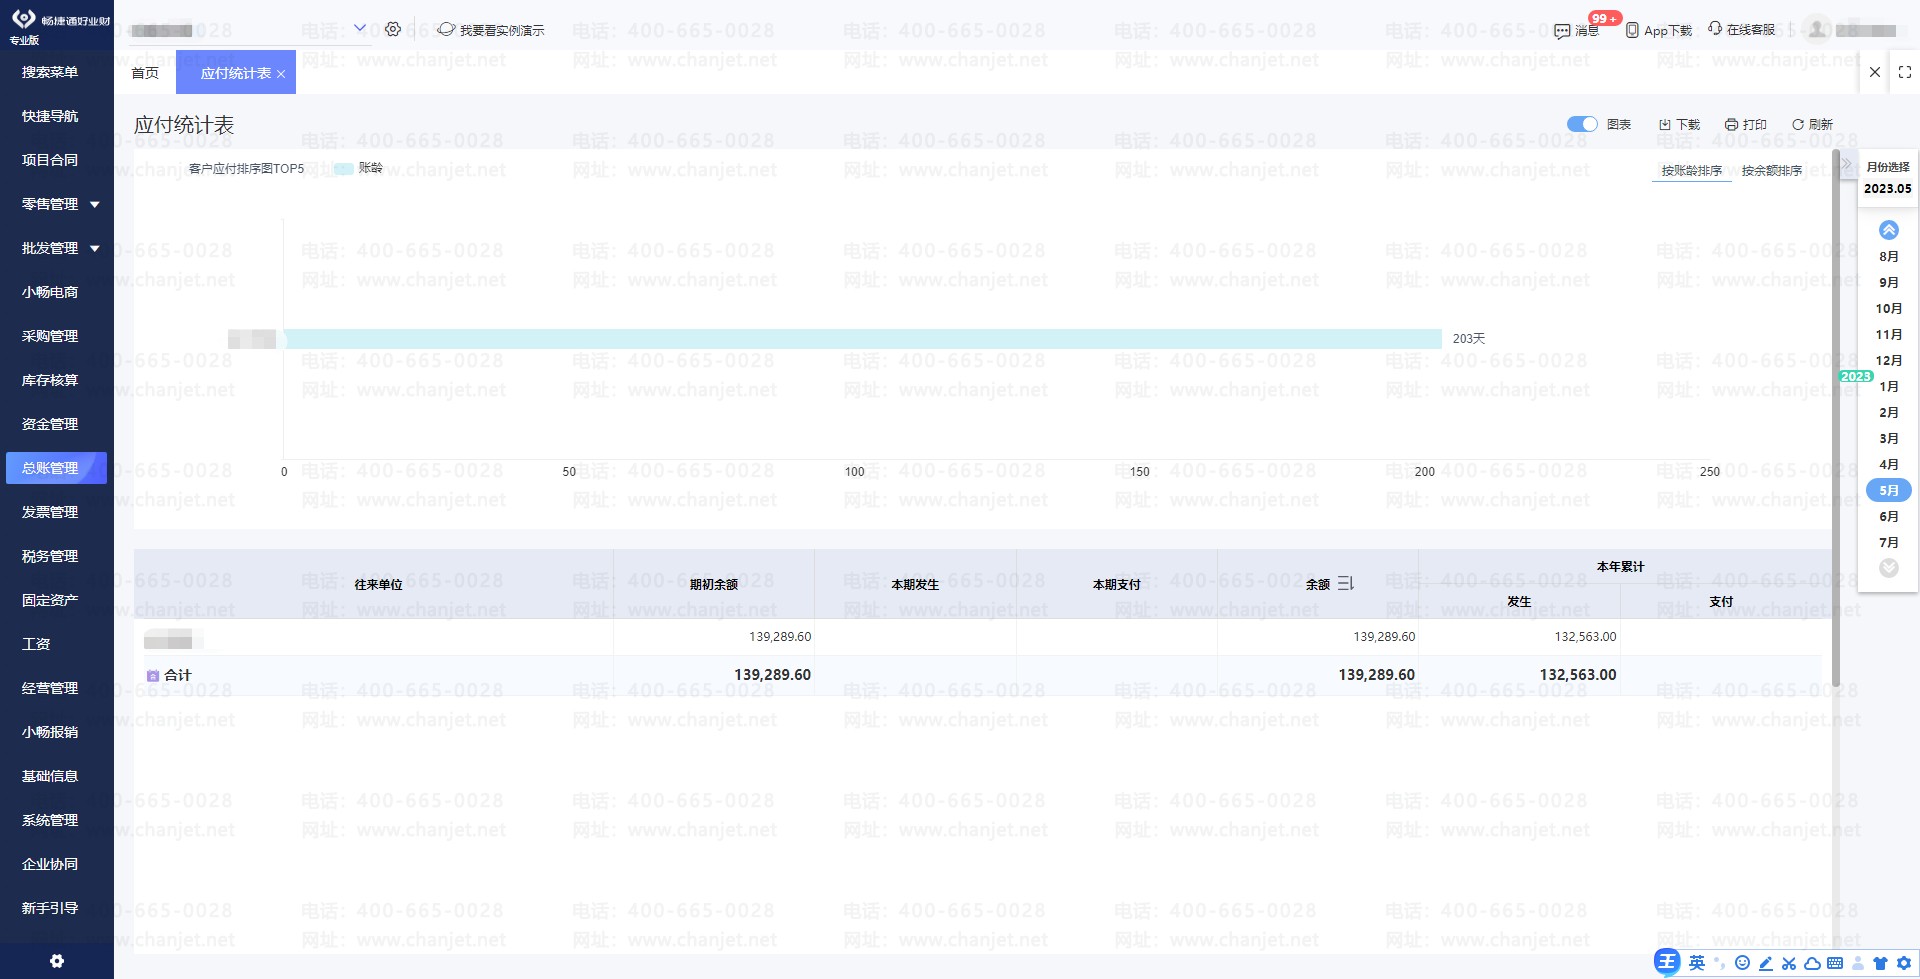1920x979 pixels.
Task: Close the 应付统计表 tab
Action: 281,74
